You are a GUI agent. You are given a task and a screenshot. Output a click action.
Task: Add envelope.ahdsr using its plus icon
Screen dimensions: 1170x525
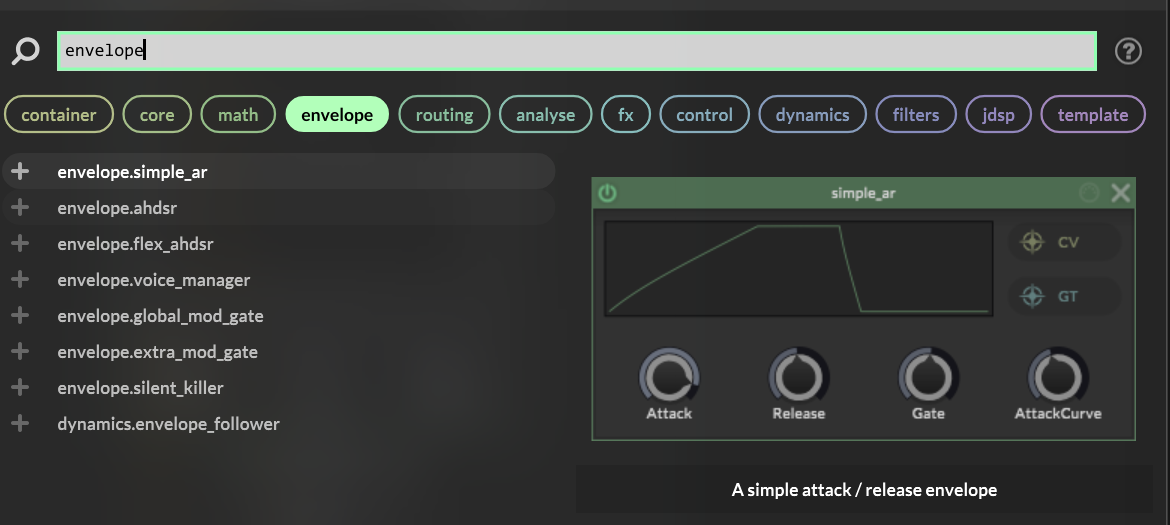pyautogui.click(x=19, y=208)
